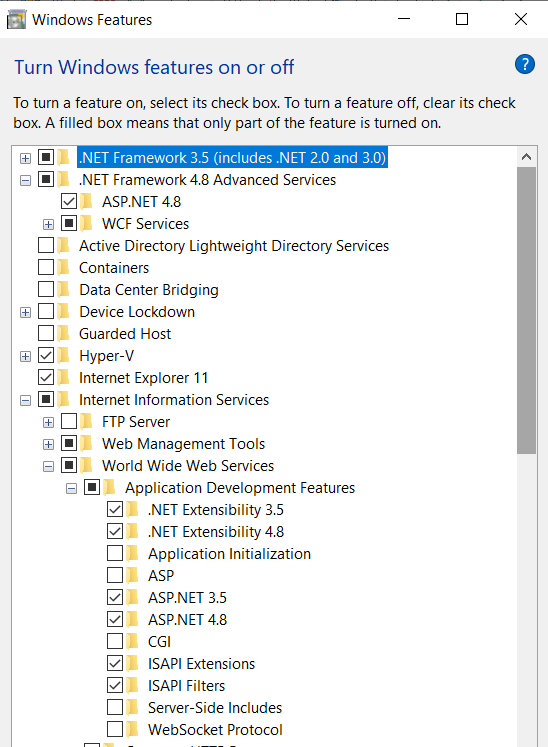The width and height of the screenshot is (548, 747).
Task: Uncheck the top-level ASP.NET 4.8 under .NET Framework 4.8
Action: tap(69, 202)
